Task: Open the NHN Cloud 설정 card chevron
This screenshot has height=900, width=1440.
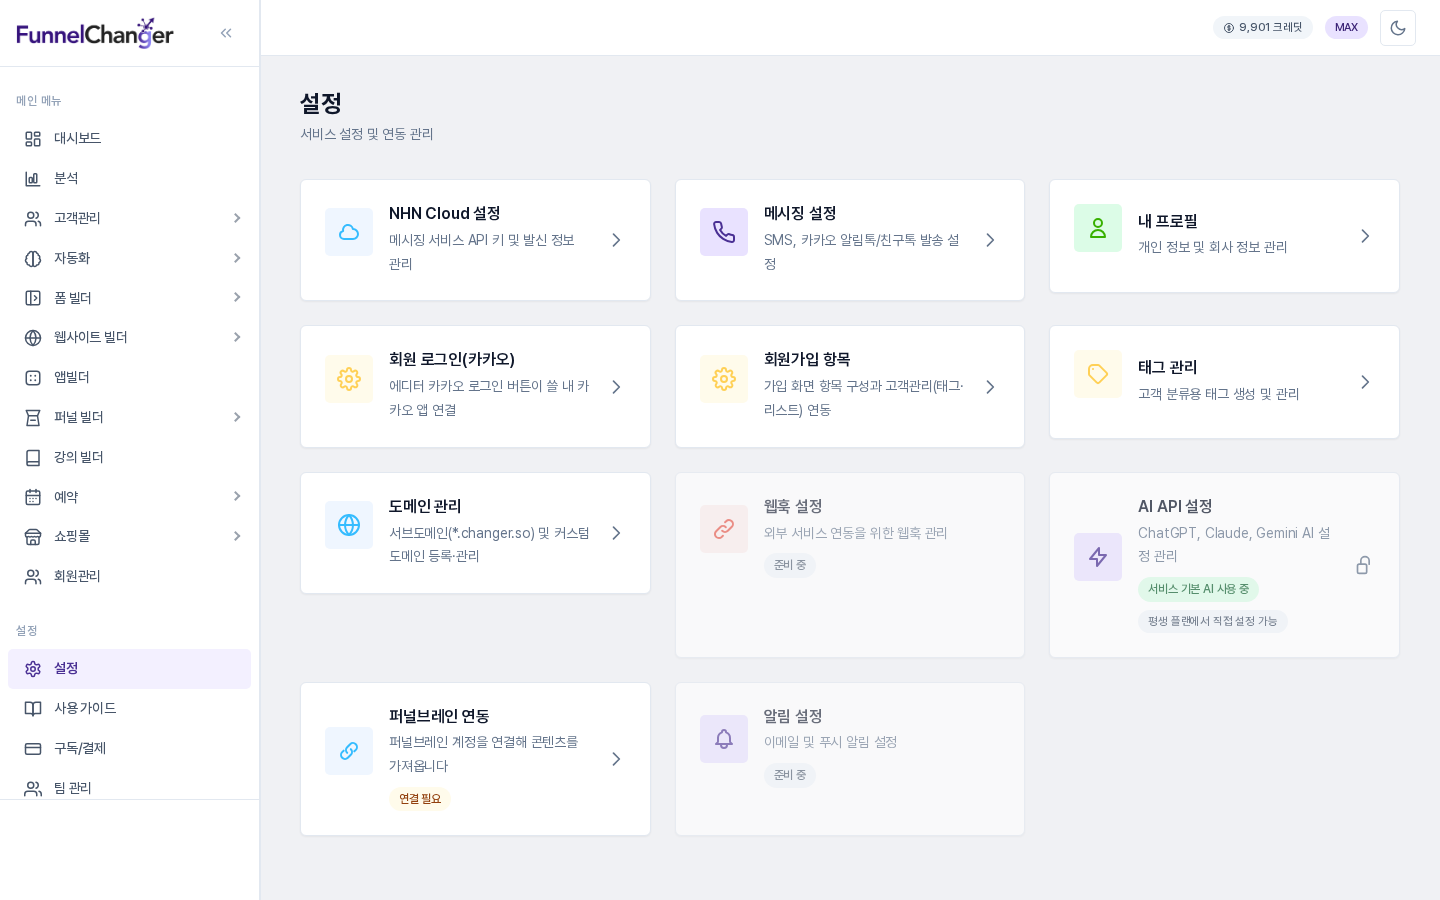Action: click(616, 240)
